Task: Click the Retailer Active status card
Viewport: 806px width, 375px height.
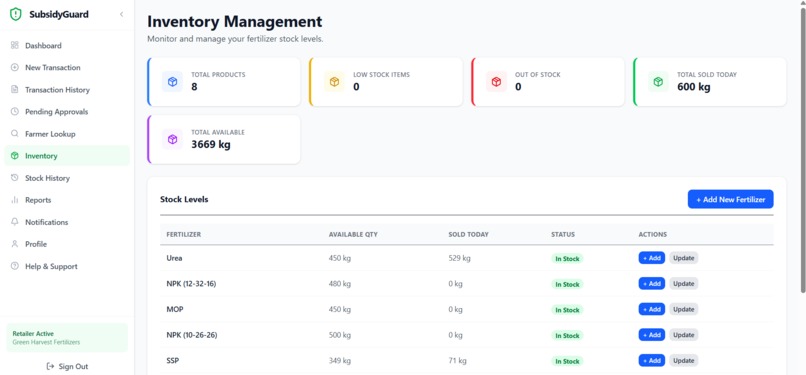Action: pos(67,338)
